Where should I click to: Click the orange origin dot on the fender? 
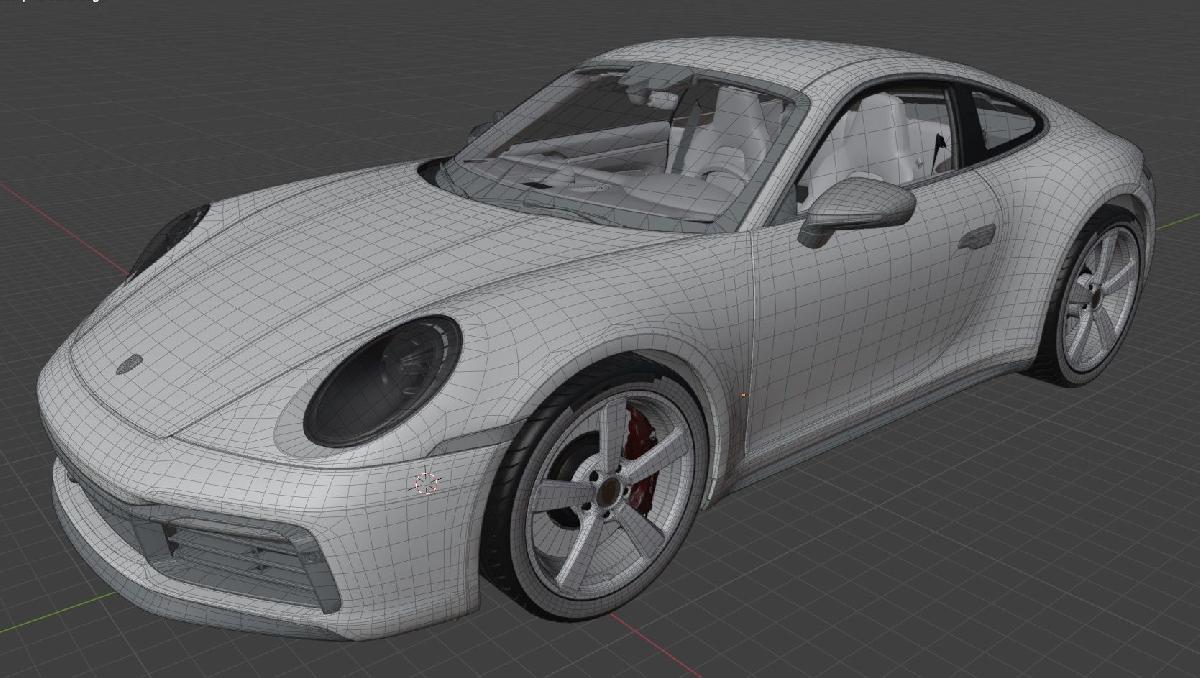click(743, 395)
